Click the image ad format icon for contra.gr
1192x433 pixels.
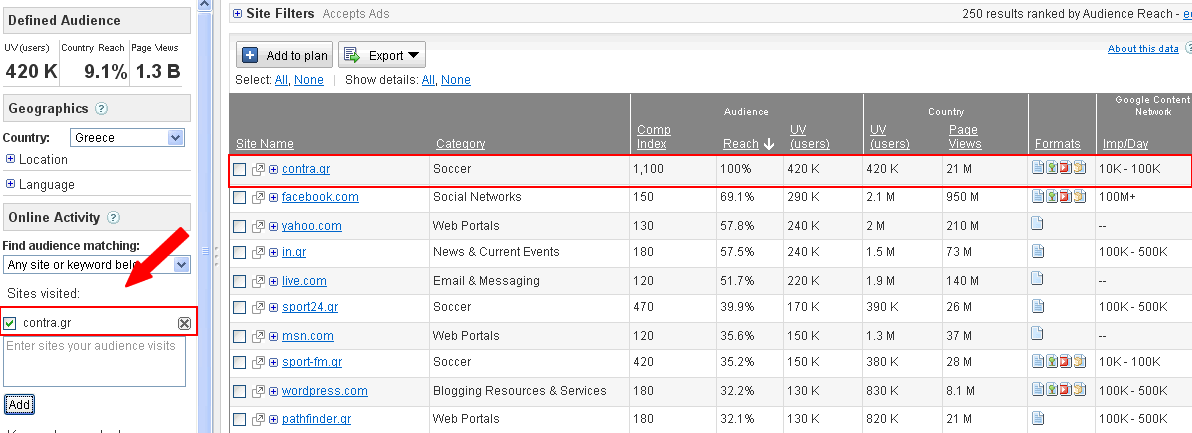(1051, 167)
